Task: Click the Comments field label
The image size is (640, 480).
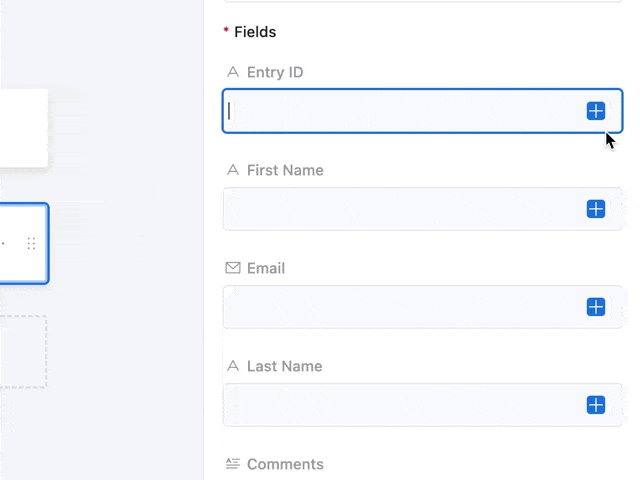Action: pos(285,464)
